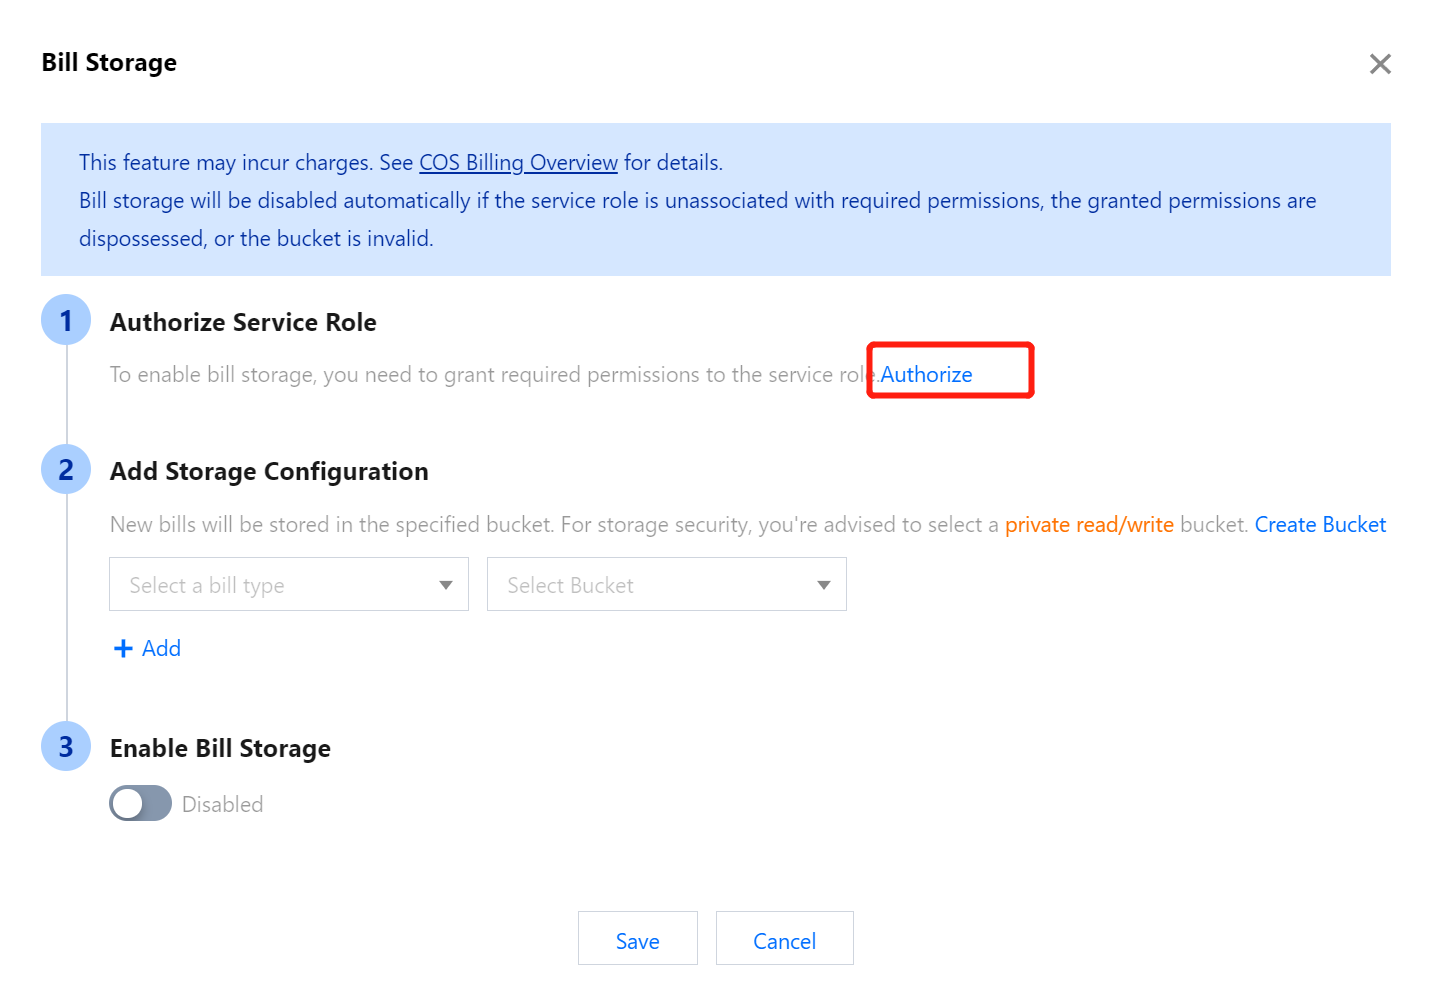The height and width of the screenshot is (1005, 1431).
Task: Click the Select Bucket dropdown arrow
Action: pyautogui.click(x=824, y=585)
